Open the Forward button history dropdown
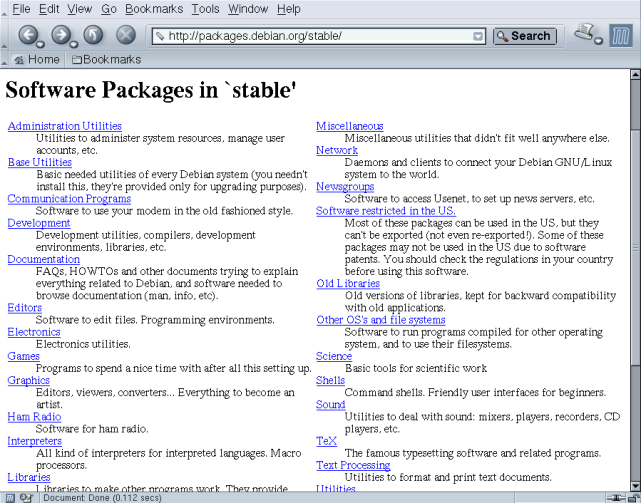 coord(73,44)
